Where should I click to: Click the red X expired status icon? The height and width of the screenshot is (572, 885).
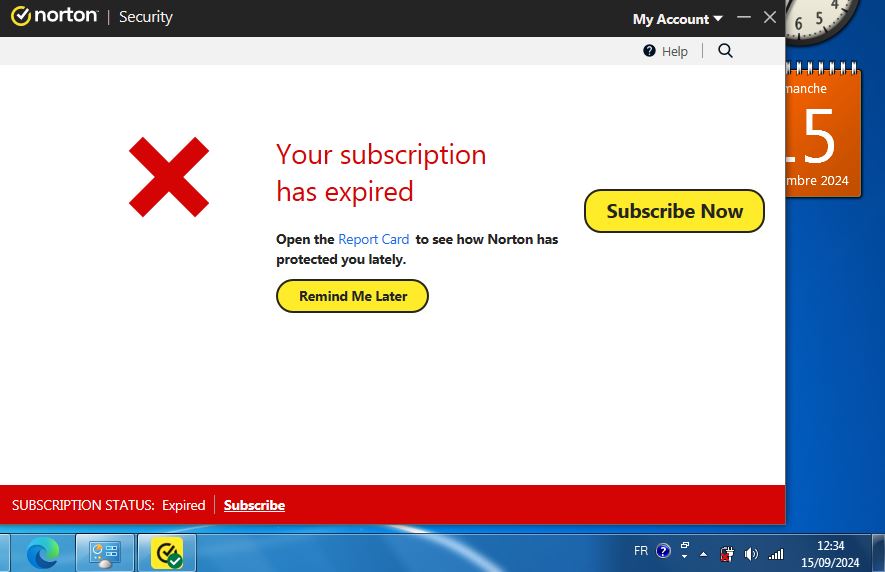click(169, 177)
